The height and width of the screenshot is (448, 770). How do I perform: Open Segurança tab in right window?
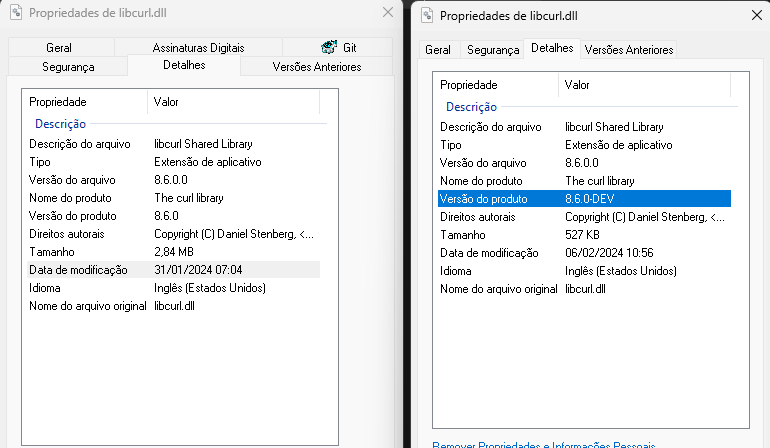(493, 50)
